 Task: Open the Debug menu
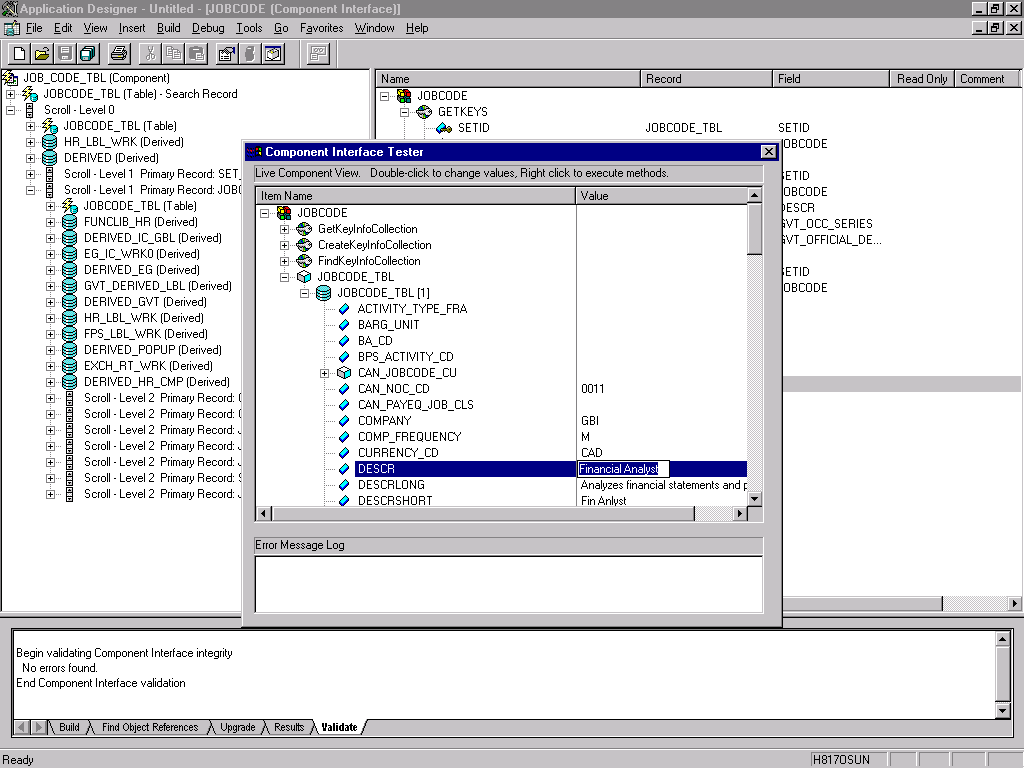tap(208, 28)
